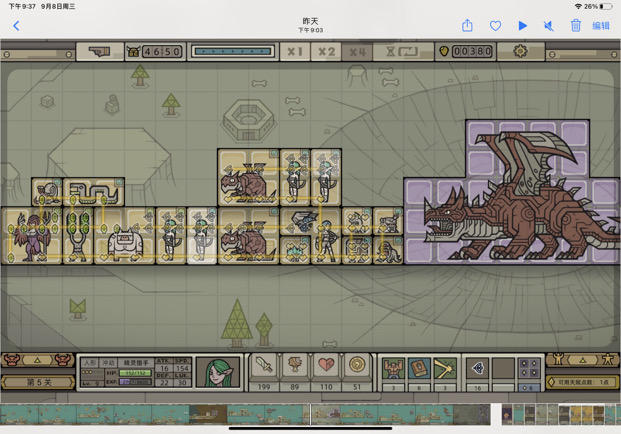Click the heart health stat icon
Image resolution: width=621 pixels, height=434 pixels.
coord(326,365)
